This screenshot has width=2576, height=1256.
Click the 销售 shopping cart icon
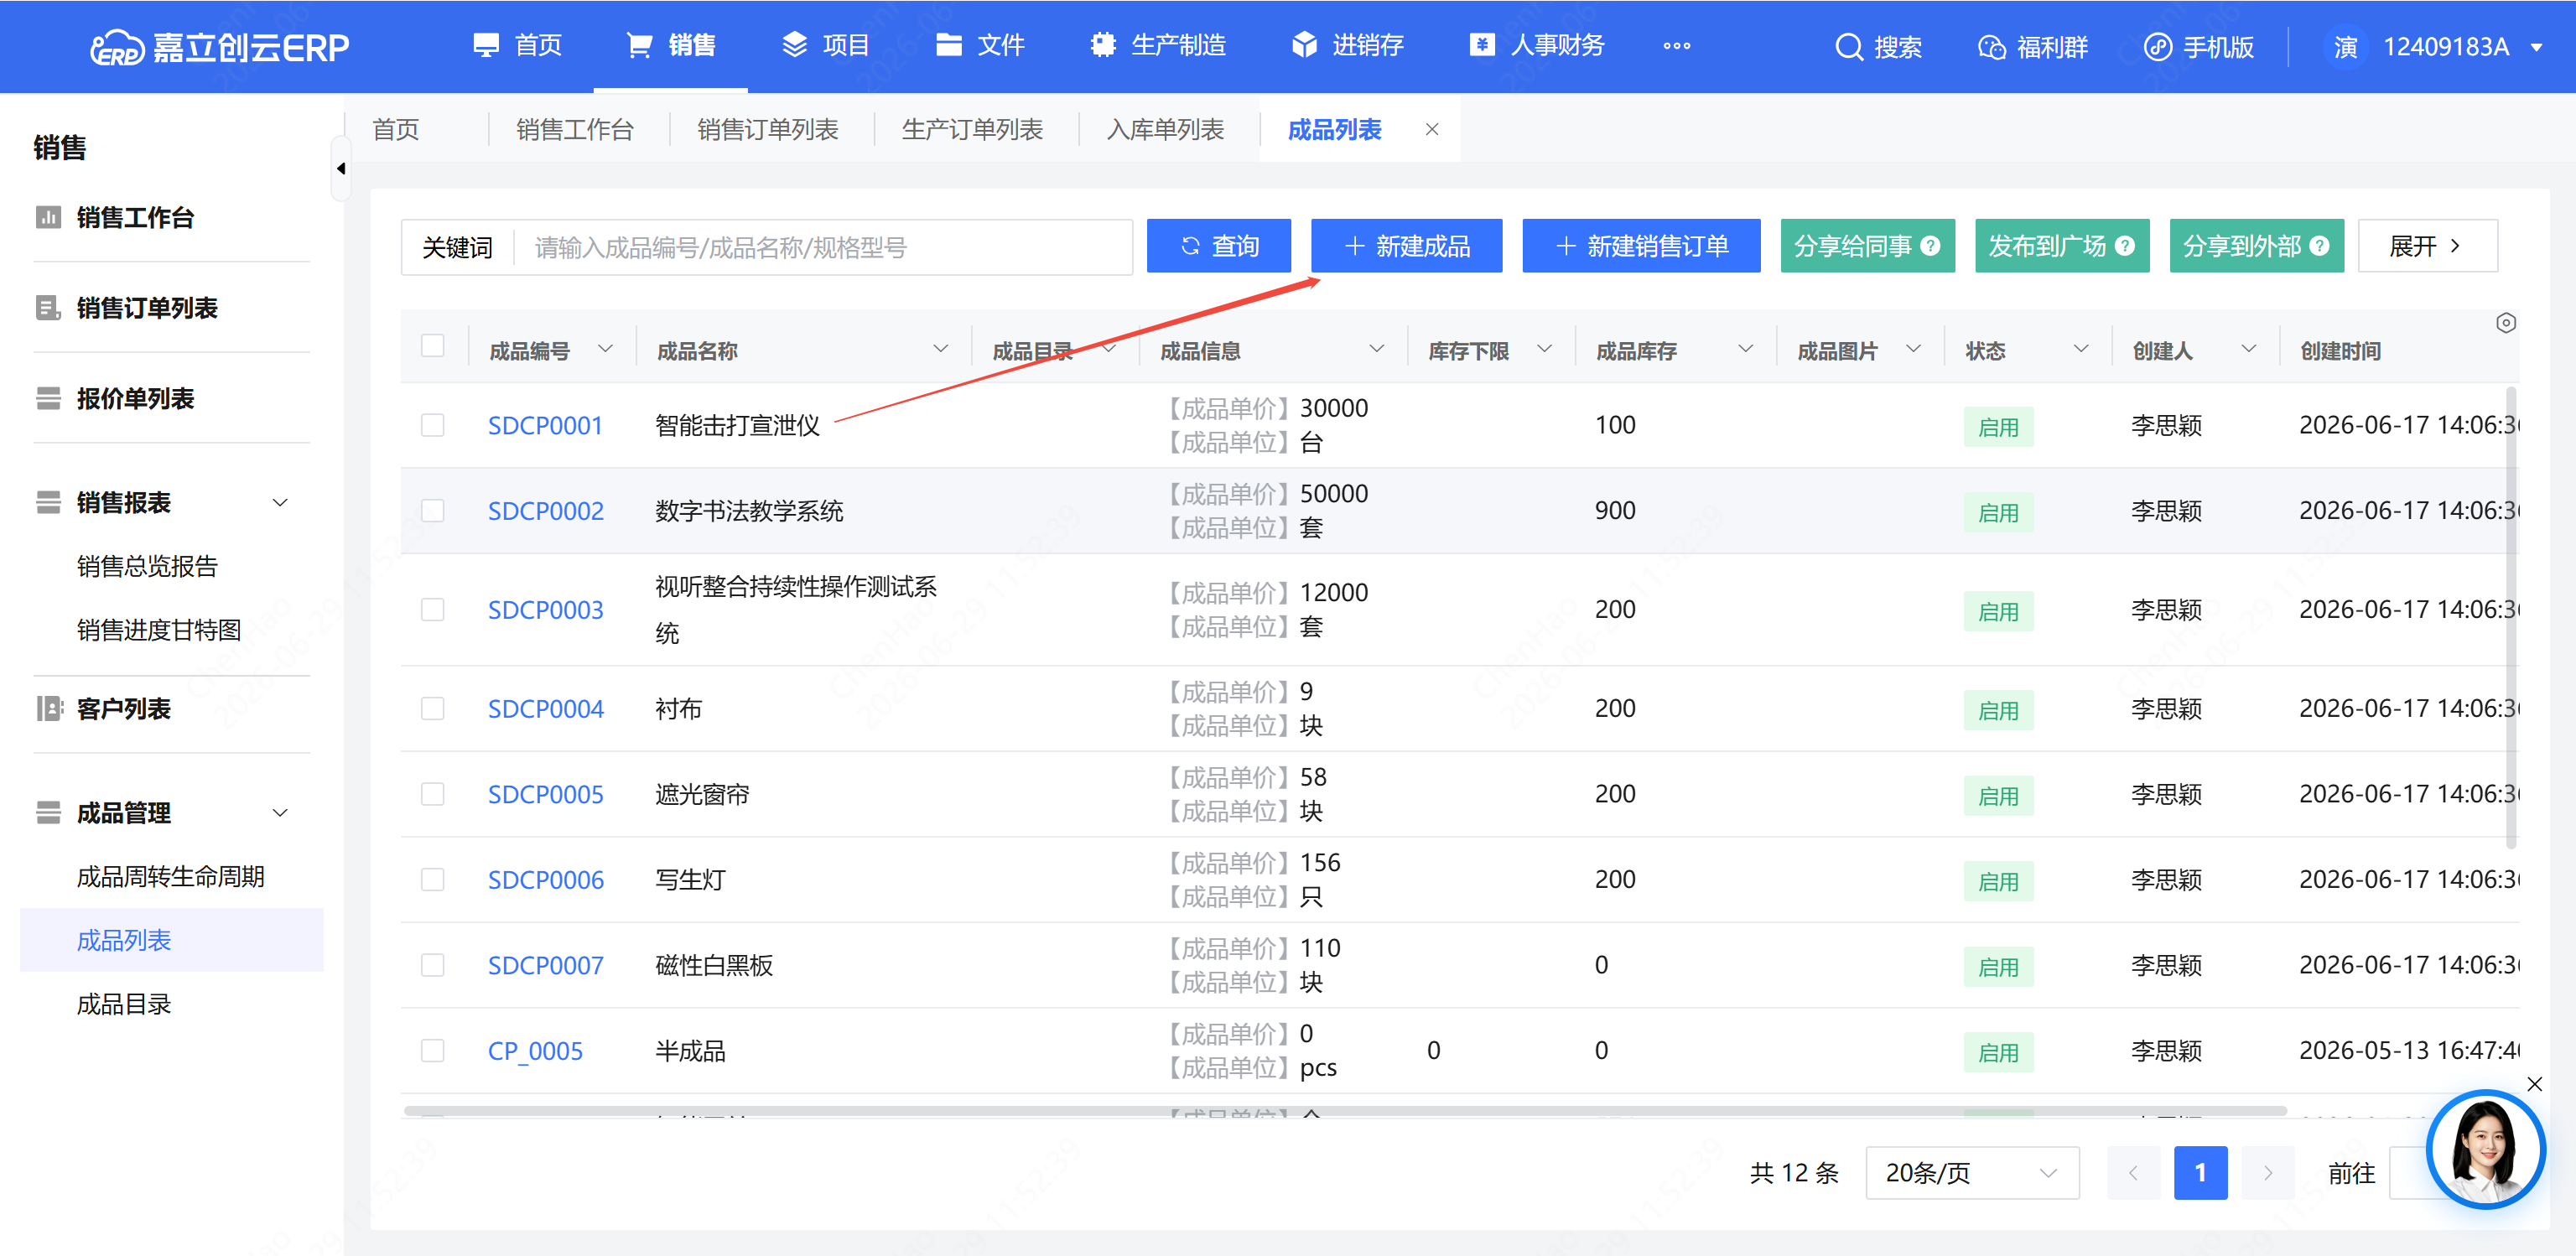pyautogui.click(x=639, y=45)
